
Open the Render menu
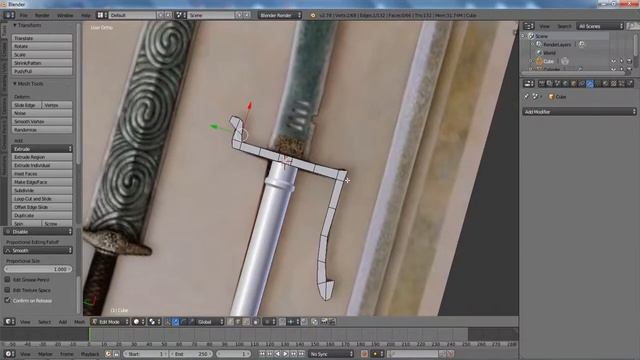tap(42, 15)
